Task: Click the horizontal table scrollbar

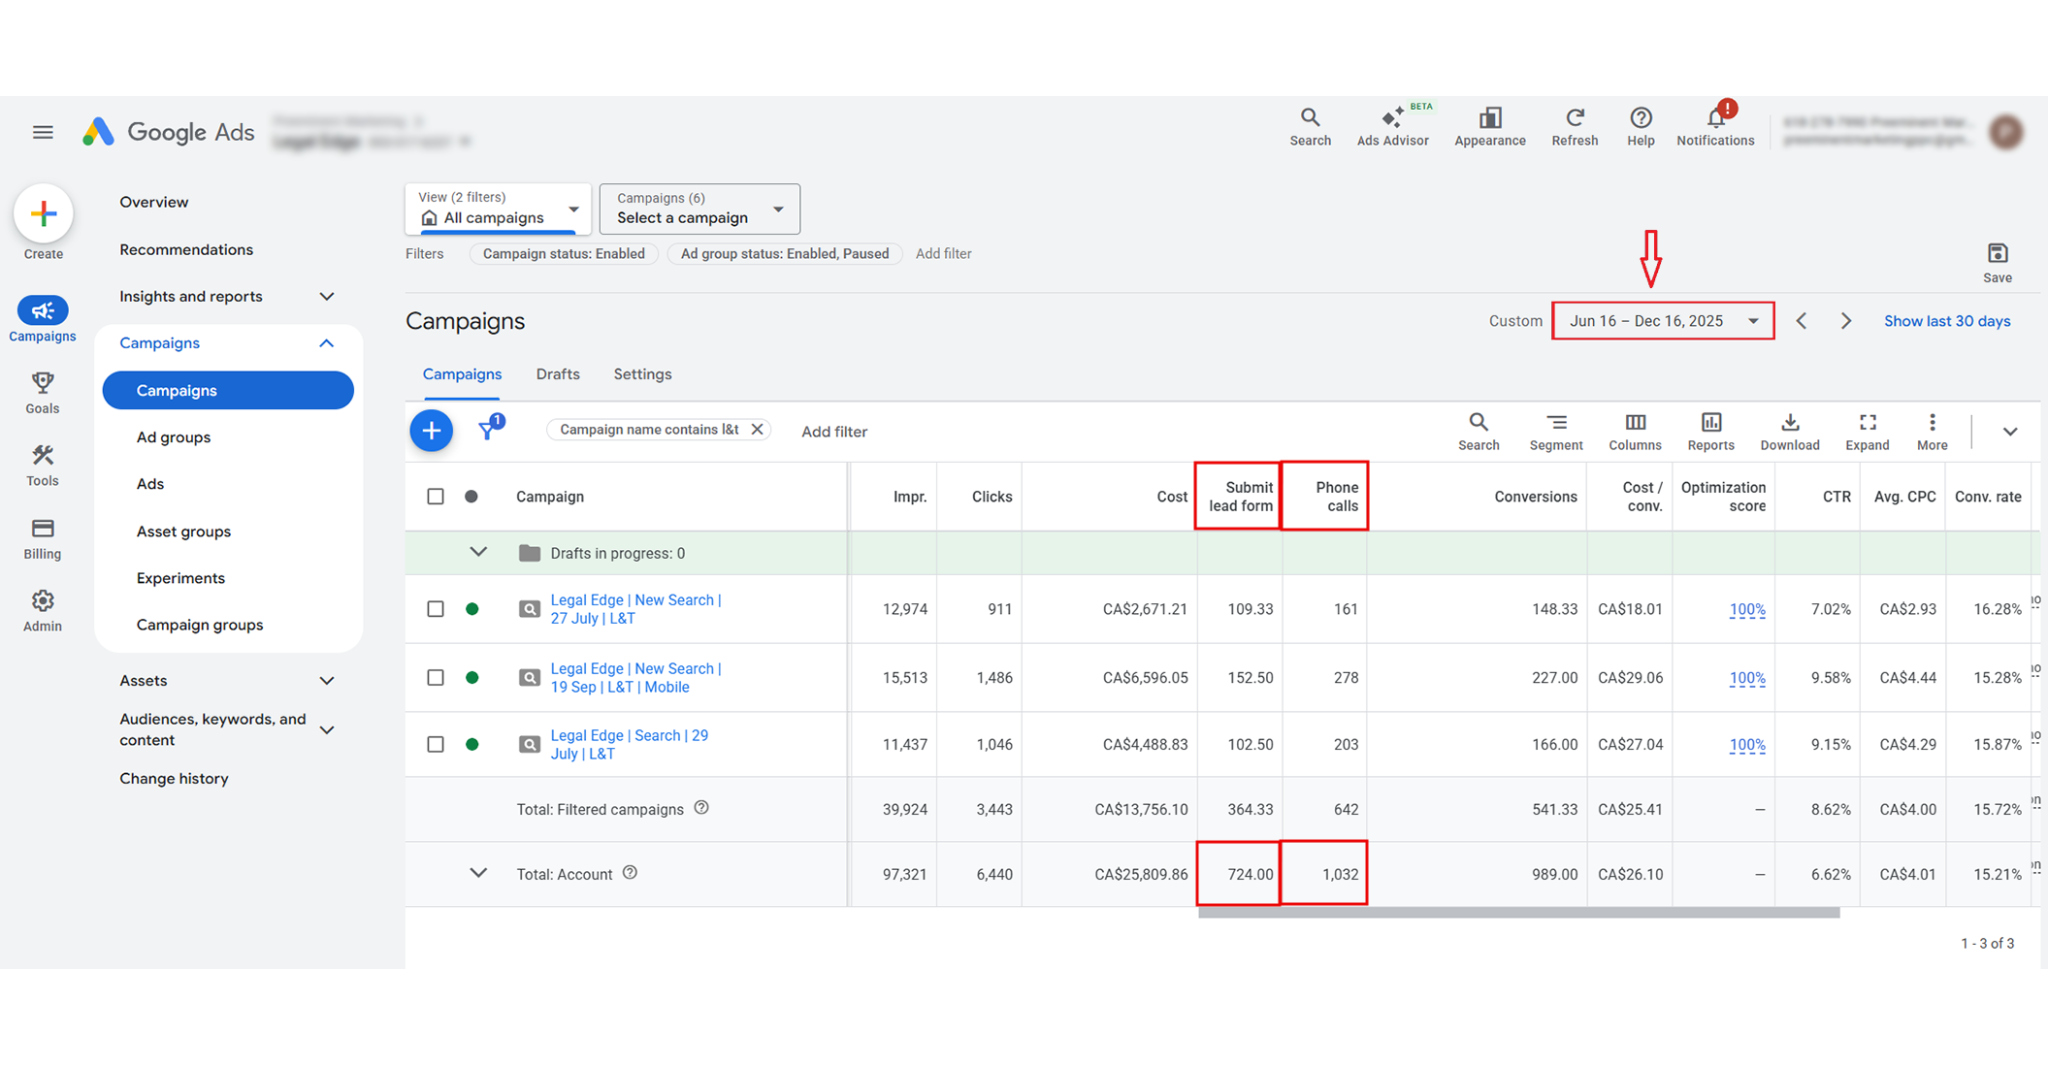Action: (x=1518, y=913)
